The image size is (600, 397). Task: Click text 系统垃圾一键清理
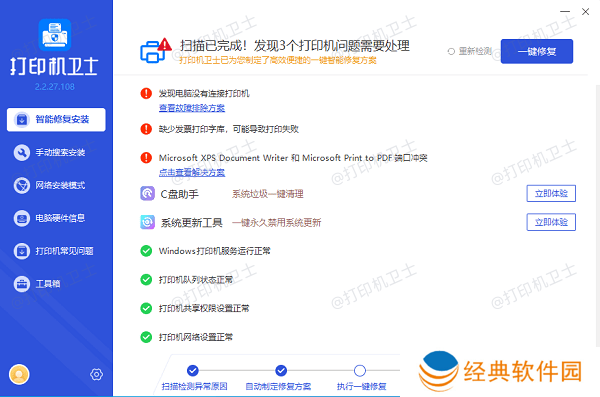tap(267, 194)
